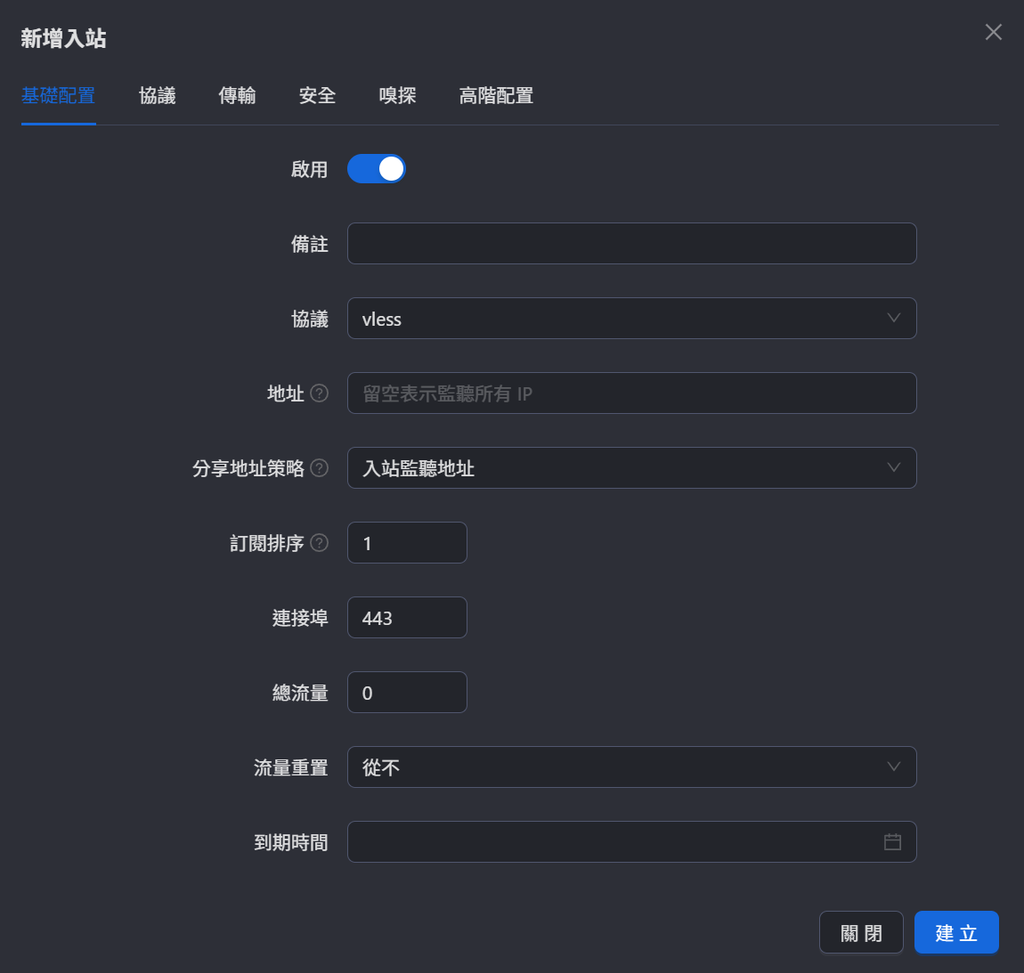Focus the 備註 text field
The image size is (1024, 973).
(632, 244)
